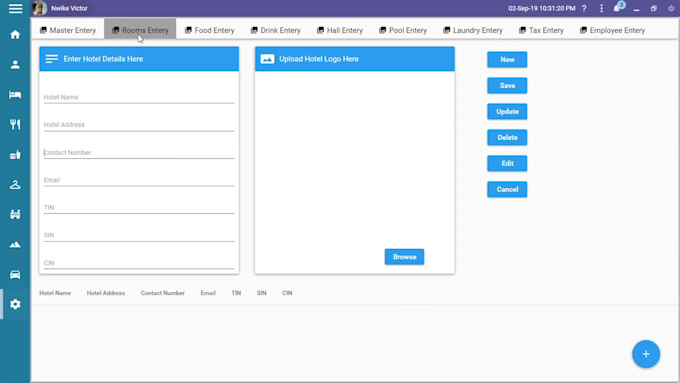Click the Cancel button
The width and height of the screenshot is (680, 383).
pyautogui.click(x=507, y=190)
